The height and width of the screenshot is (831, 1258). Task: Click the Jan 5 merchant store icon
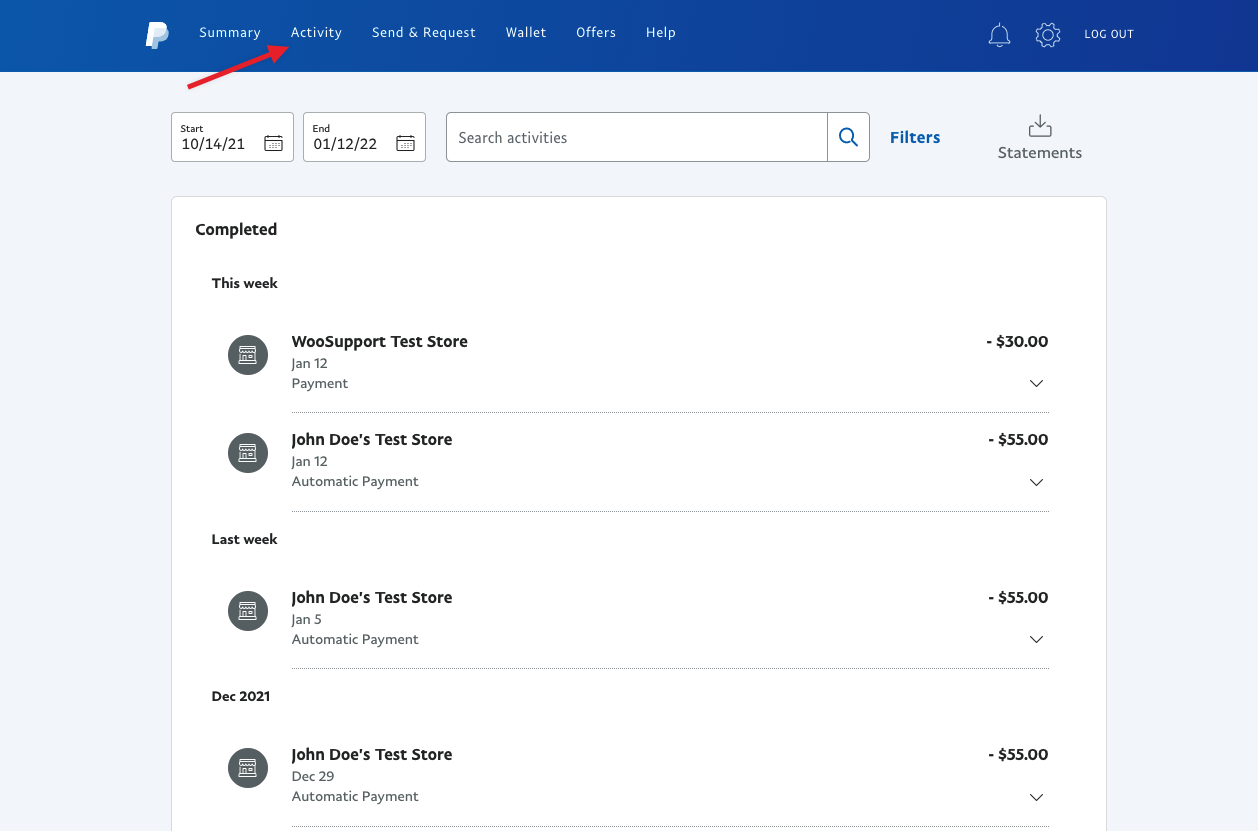click(247, 610)
